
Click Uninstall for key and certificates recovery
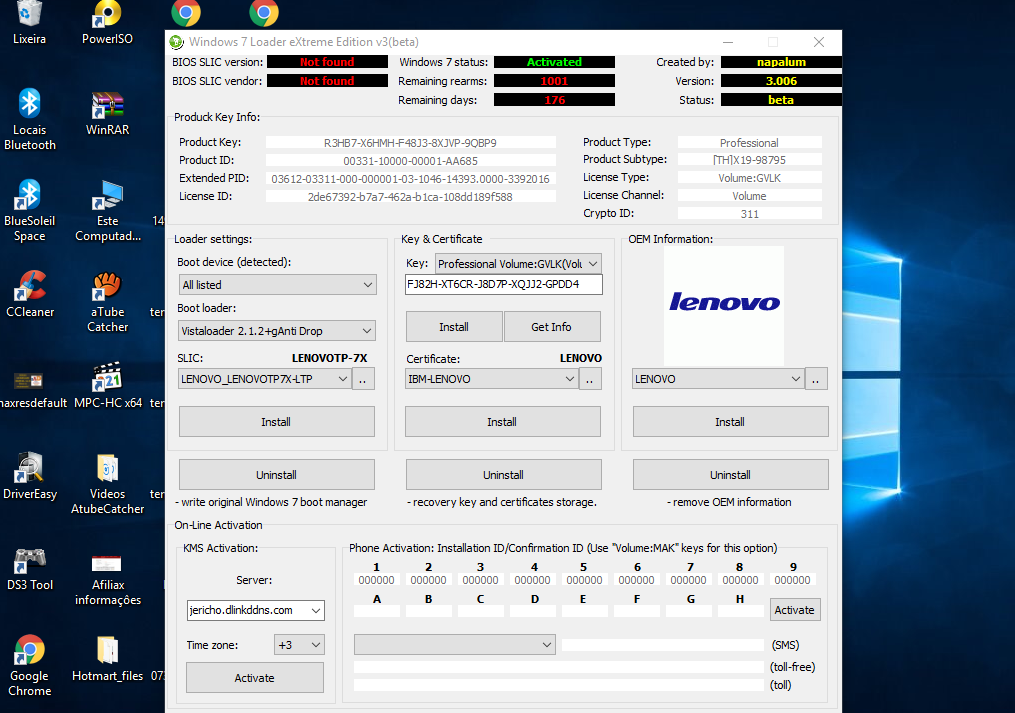pyautogui.click(x=504, y=475)
